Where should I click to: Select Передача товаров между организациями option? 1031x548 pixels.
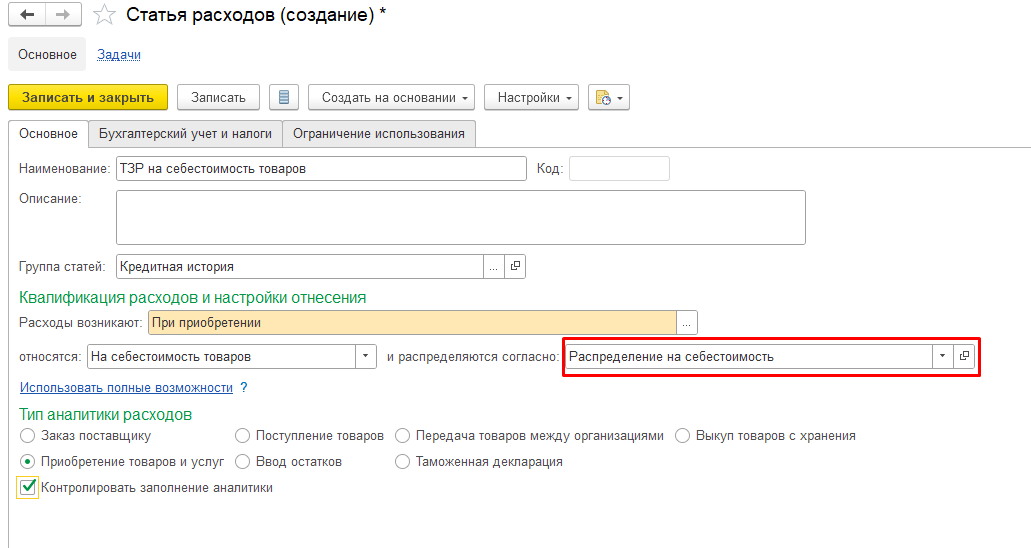[x=402, y=436]
